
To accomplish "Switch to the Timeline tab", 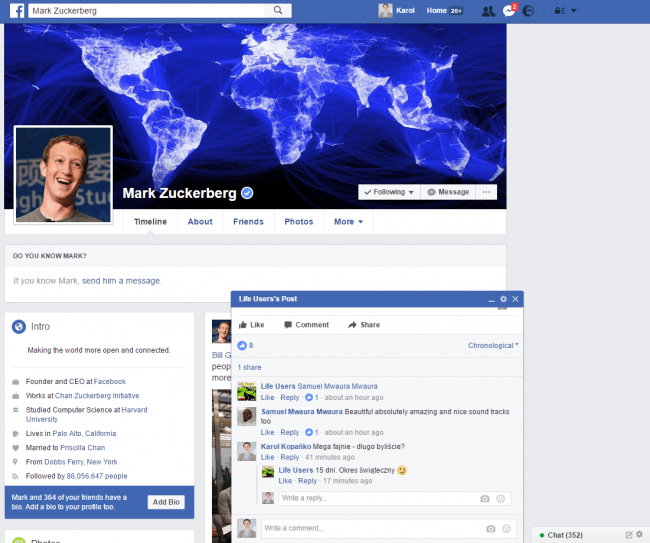I will [150, 222].
